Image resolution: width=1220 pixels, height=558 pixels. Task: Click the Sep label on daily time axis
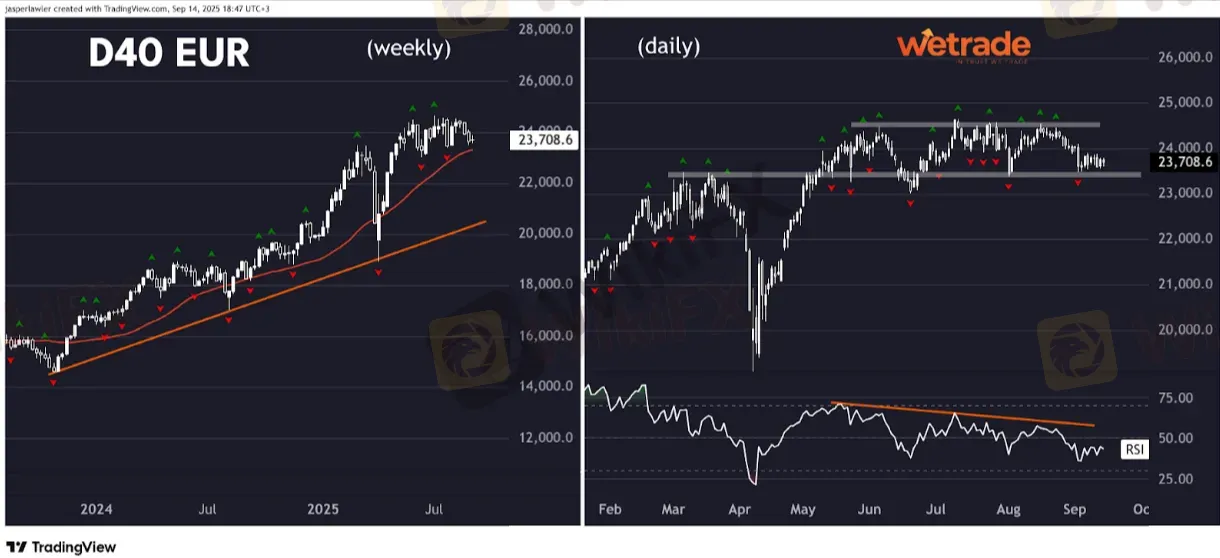[x=1074, y=509]
